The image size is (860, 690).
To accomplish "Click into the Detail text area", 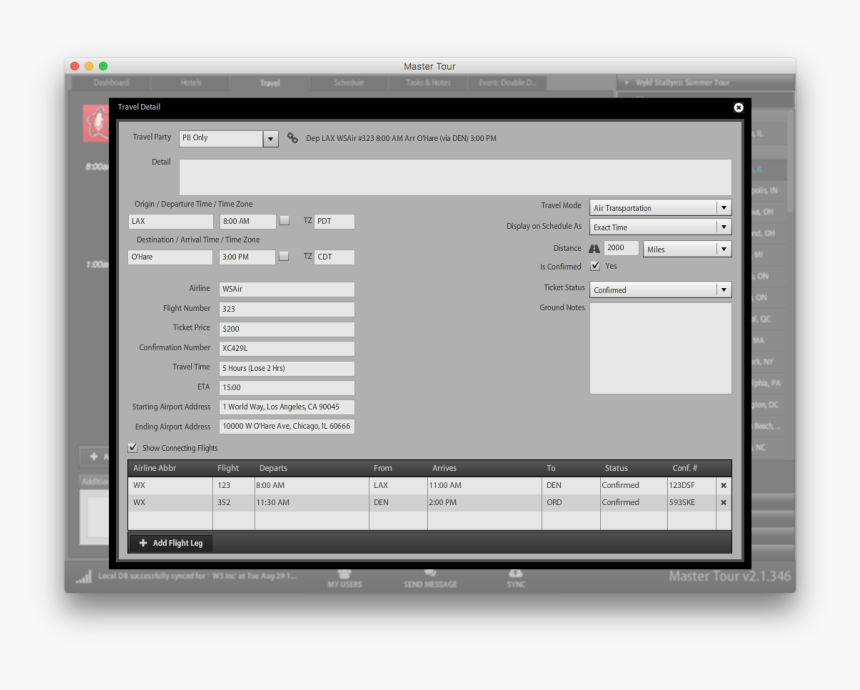I will click(x=455, y=177).
